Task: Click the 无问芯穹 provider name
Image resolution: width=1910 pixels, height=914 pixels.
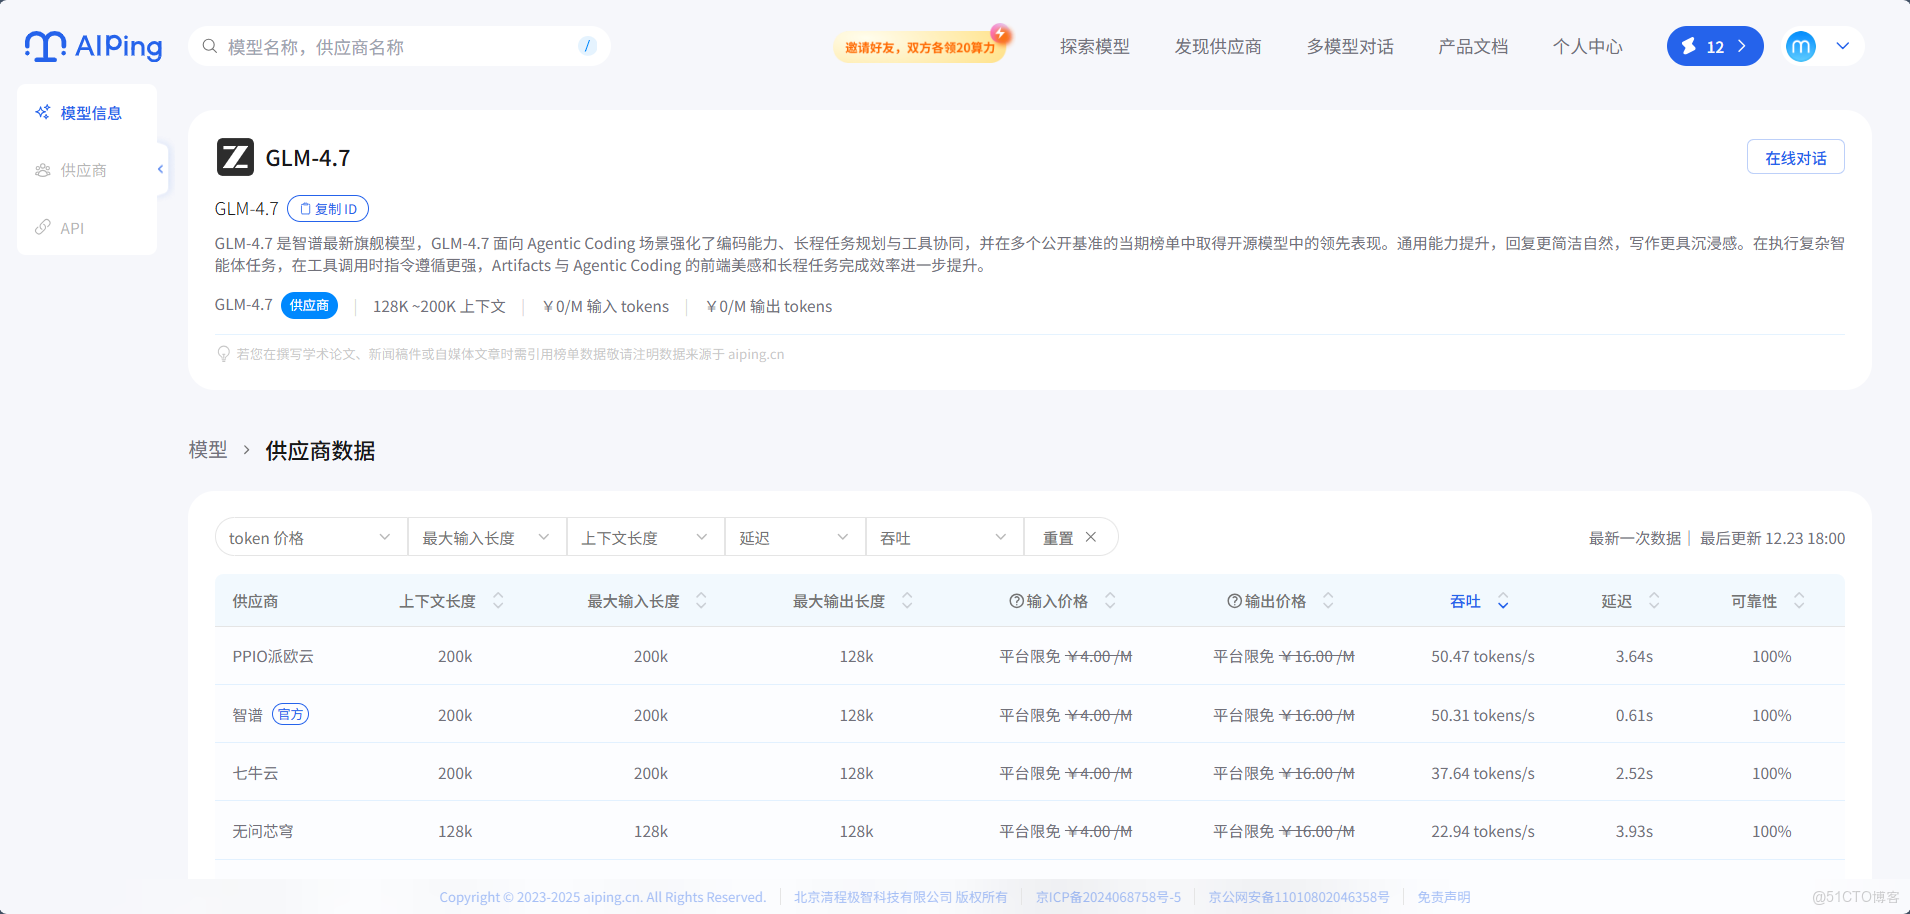Action: 263,831
